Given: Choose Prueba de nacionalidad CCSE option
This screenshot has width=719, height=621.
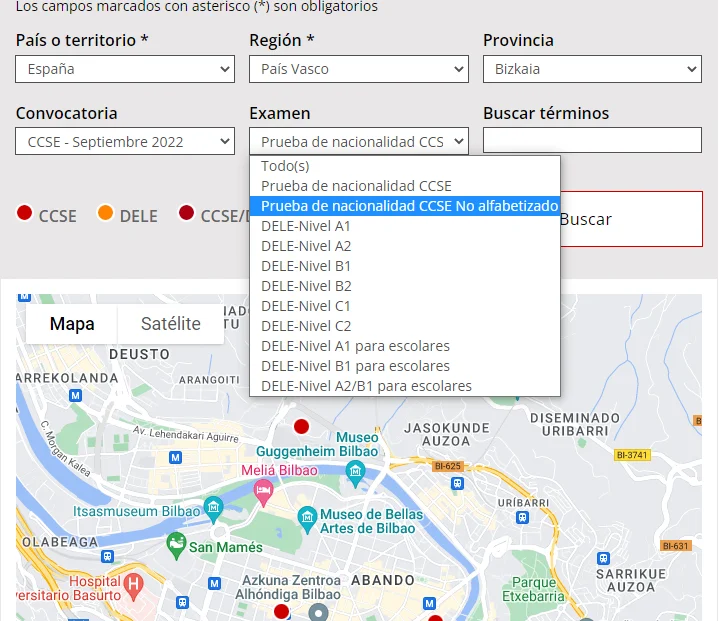Looking at the screenshot, I should coord(404,186).
